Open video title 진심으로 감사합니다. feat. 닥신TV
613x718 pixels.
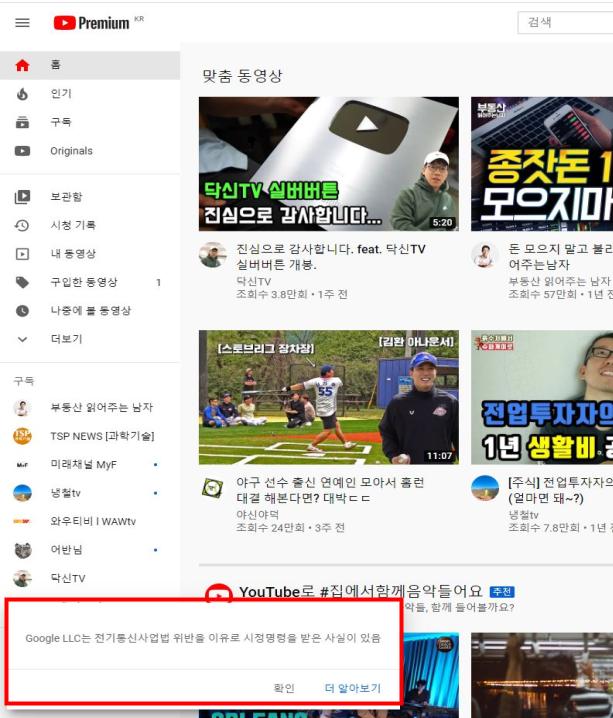click(x=331, y=256)
